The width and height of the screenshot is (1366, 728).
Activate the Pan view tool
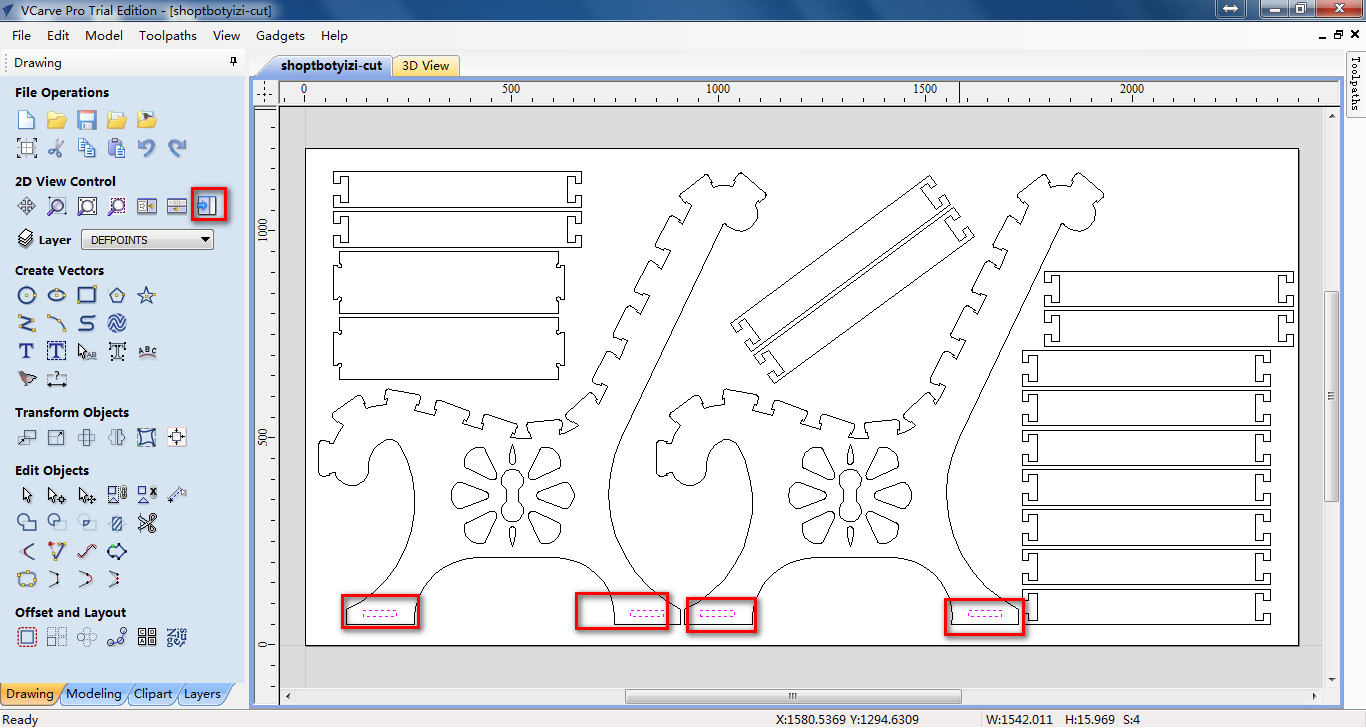27,206
